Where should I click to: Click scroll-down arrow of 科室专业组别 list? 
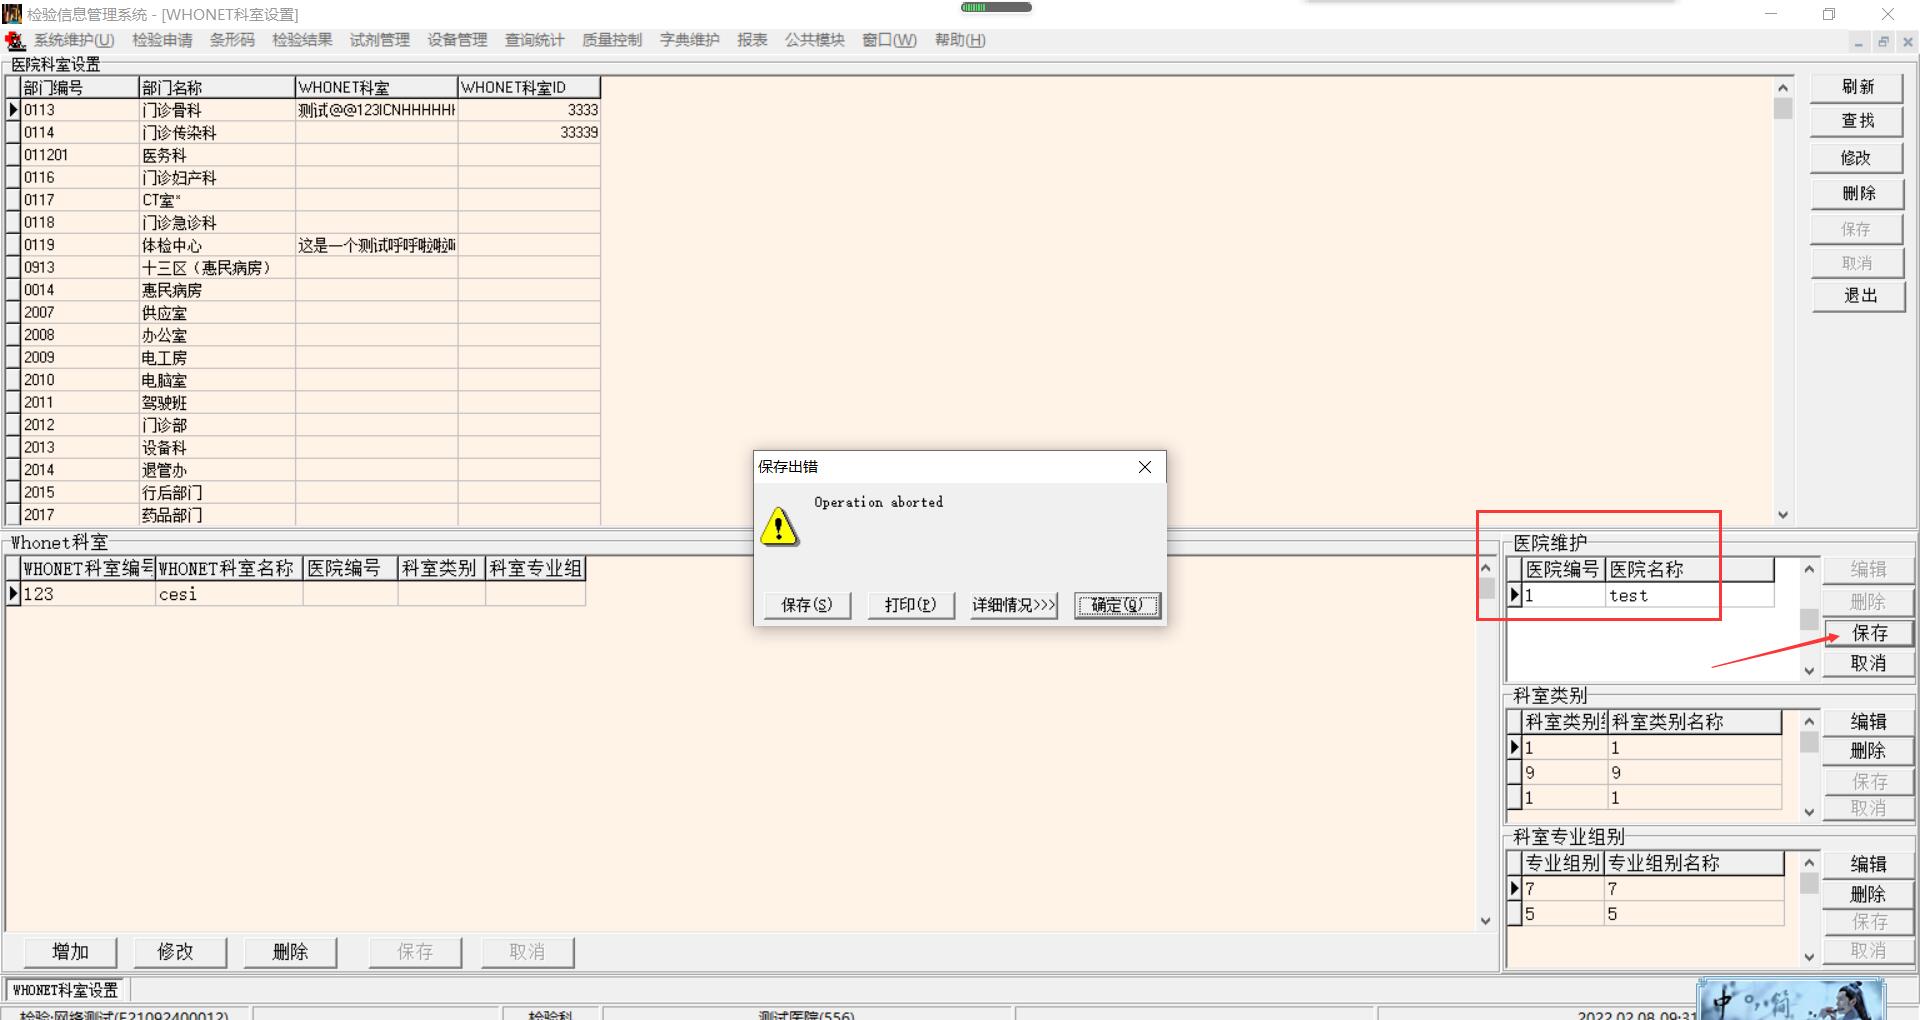(1809, 957)
